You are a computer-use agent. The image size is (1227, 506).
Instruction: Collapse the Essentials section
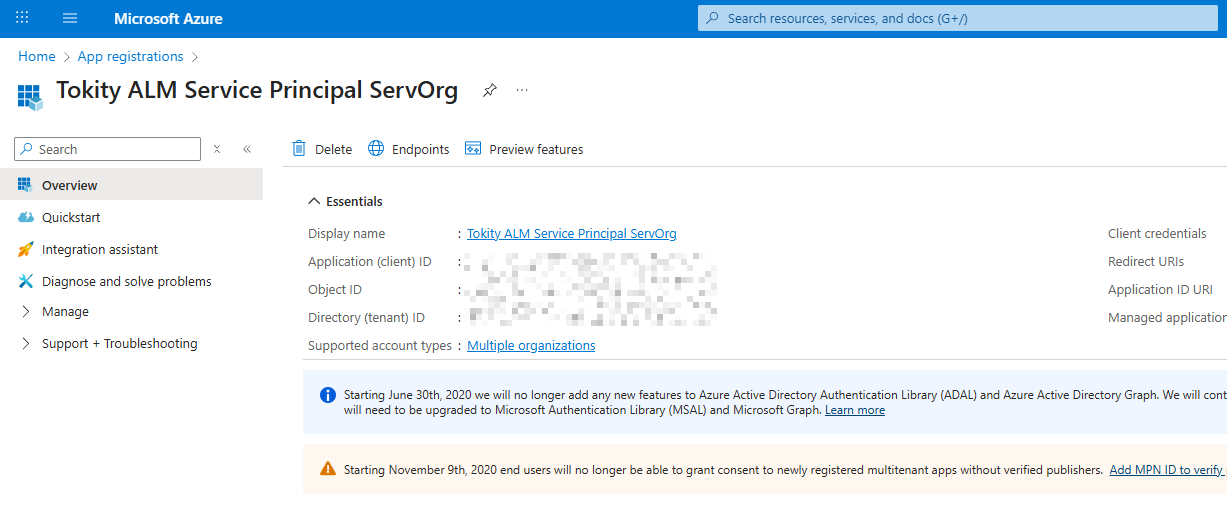pos(314,201)
